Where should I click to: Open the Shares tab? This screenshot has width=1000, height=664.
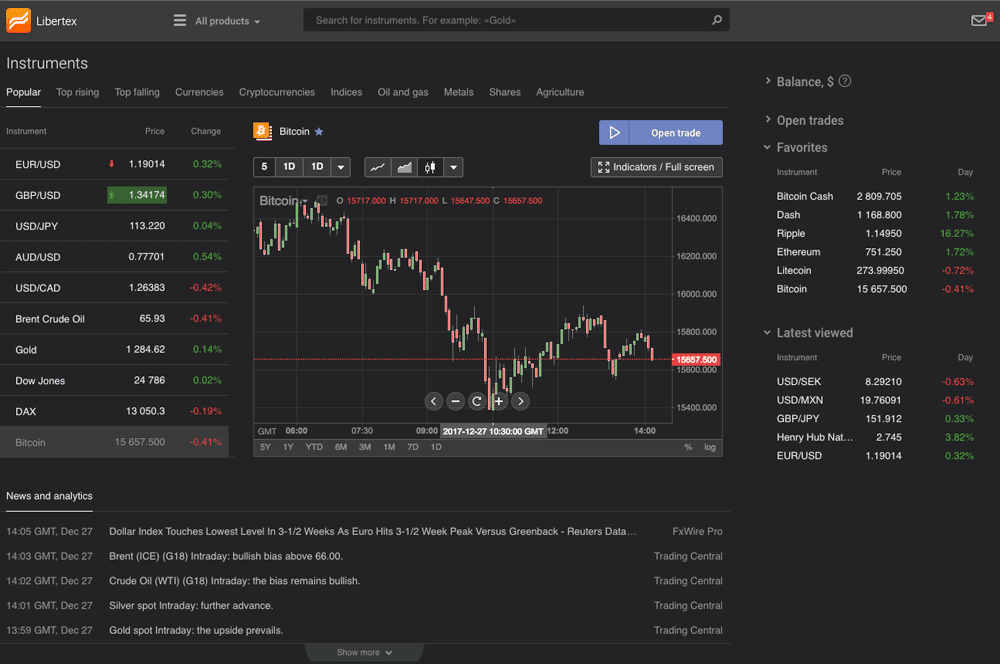(504, 92)
